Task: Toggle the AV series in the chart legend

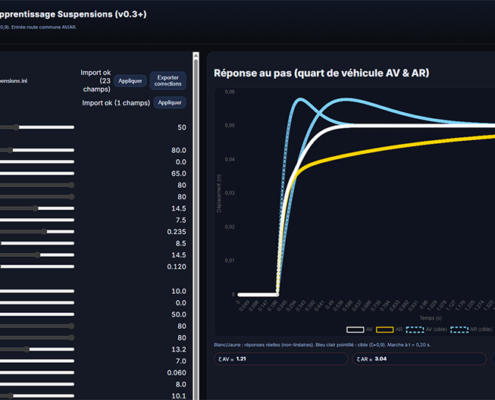Action: pyautogui.click(x=359, y=329)
